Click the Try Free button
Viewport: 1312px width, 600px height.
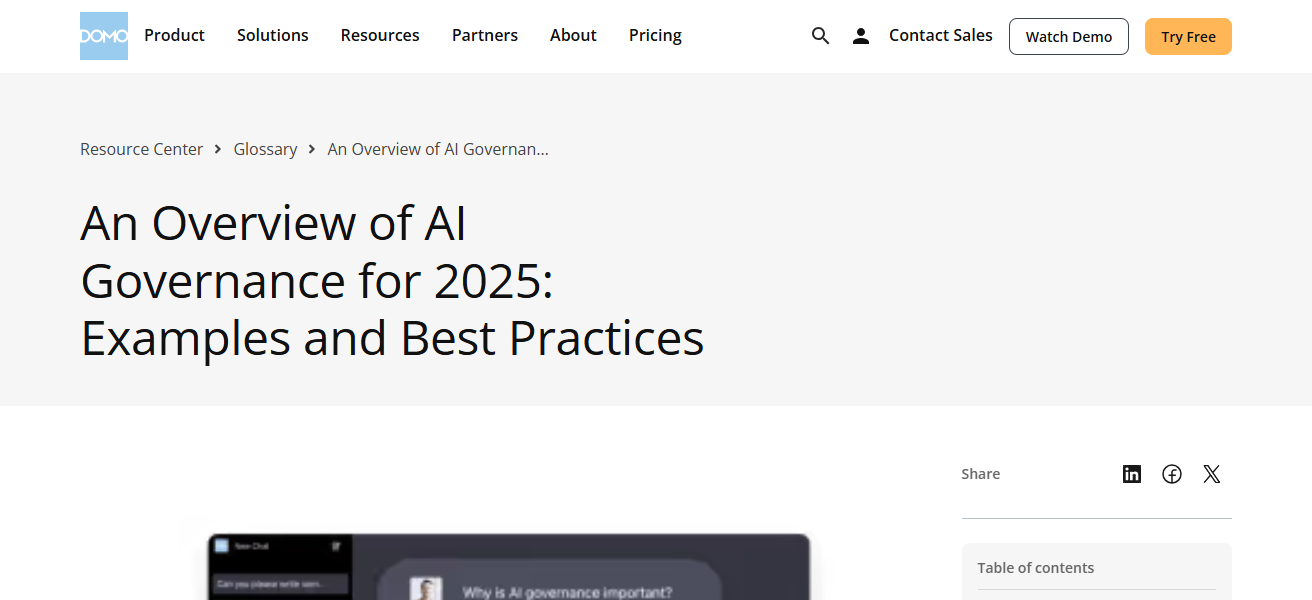coord(1188,36)
